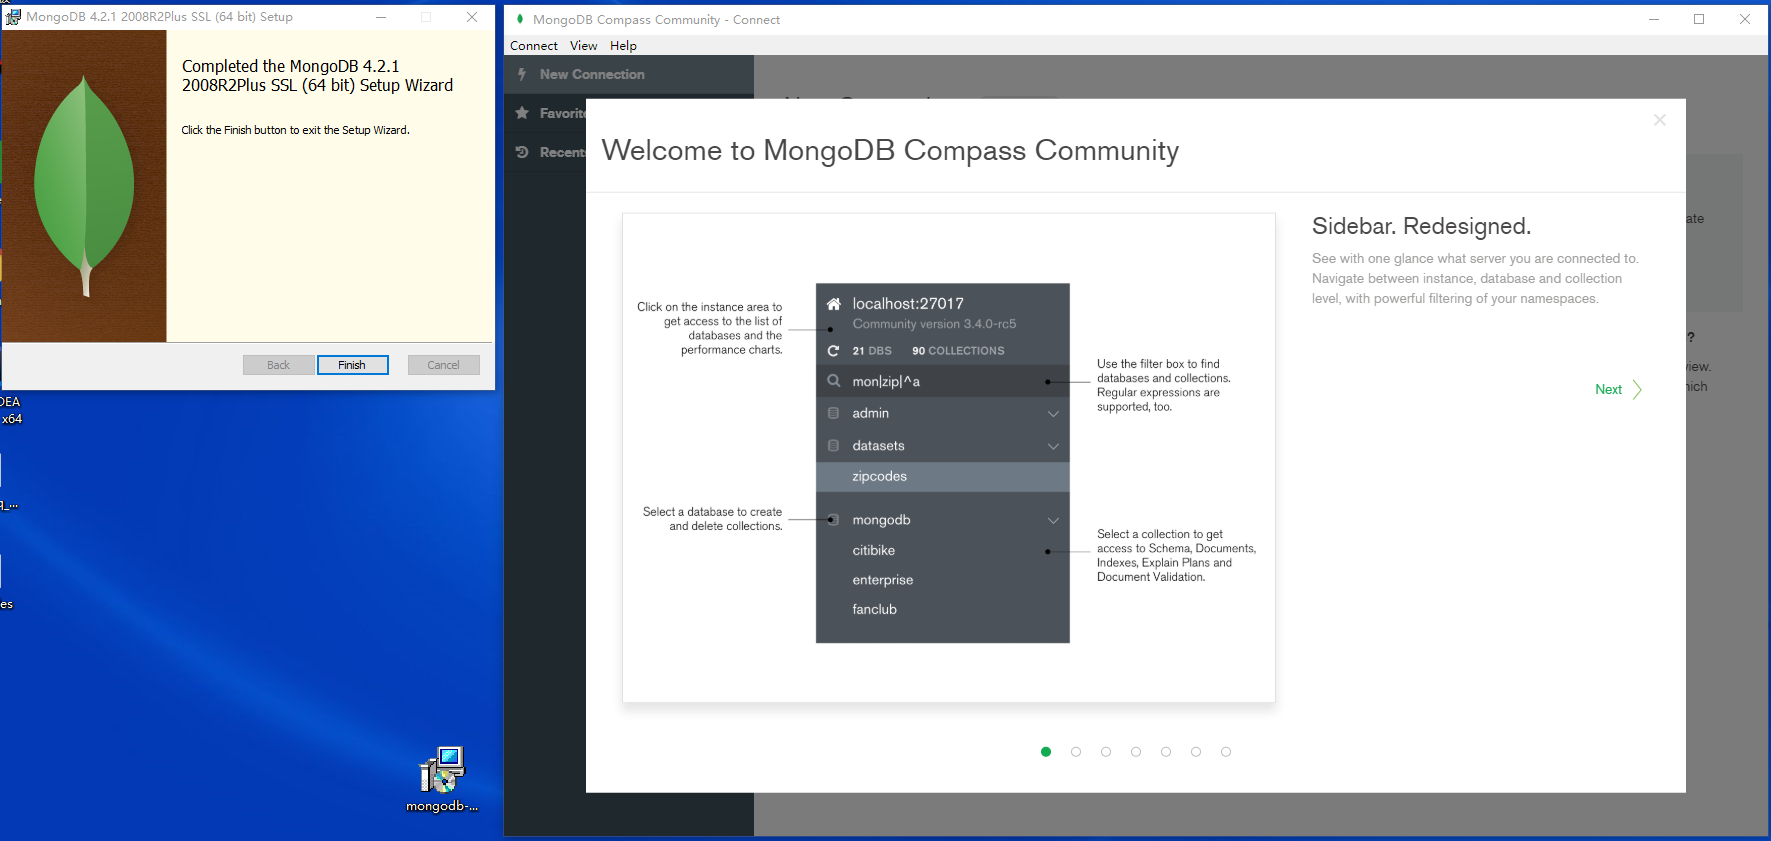Click the database icon beside admin

coord(833,413)
